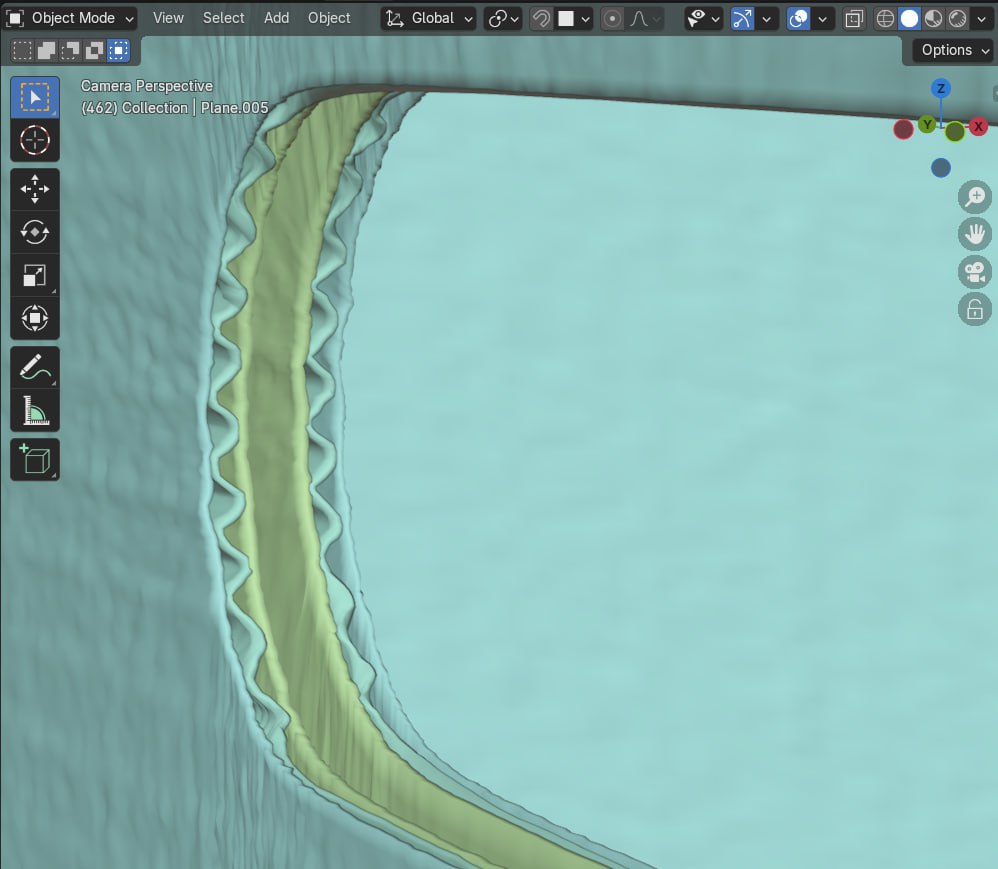
Task: Click the Add Cube tool
Action: pos(35,460)
